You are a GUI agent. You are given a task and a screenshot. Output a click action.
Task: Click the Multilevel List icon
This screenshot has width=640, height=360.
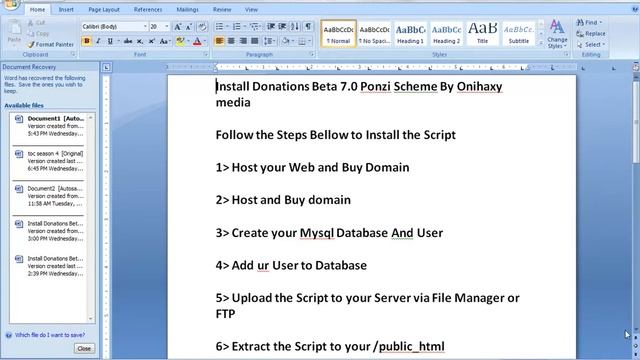tap(254, 27)
